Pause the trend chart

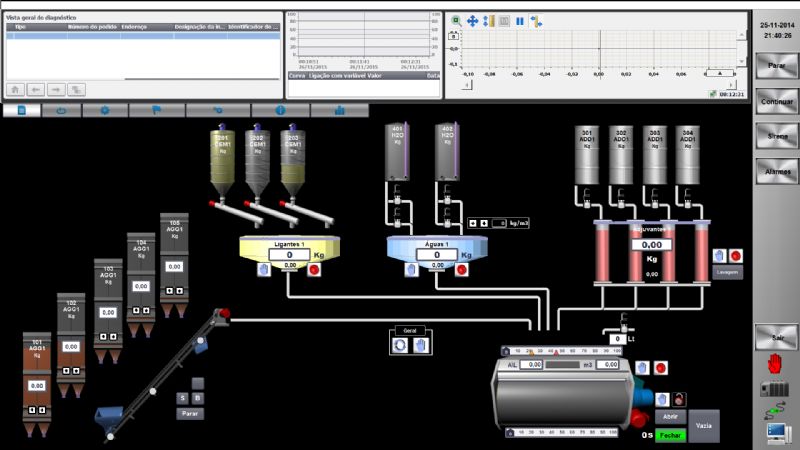(x=520, y=20)
